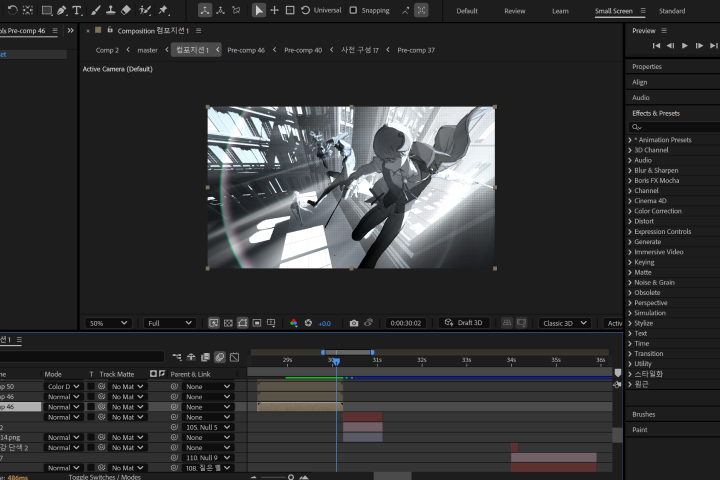
Task: Navigate to Pre-comp 40 in breadcrumb
Action: 303,50
